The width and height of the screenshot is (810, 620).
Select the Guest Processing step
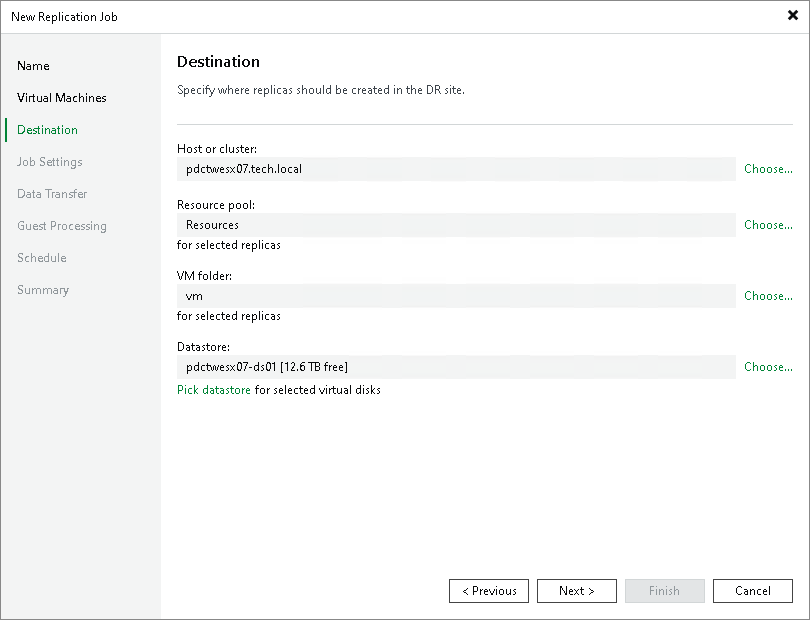tap(62, 225)
